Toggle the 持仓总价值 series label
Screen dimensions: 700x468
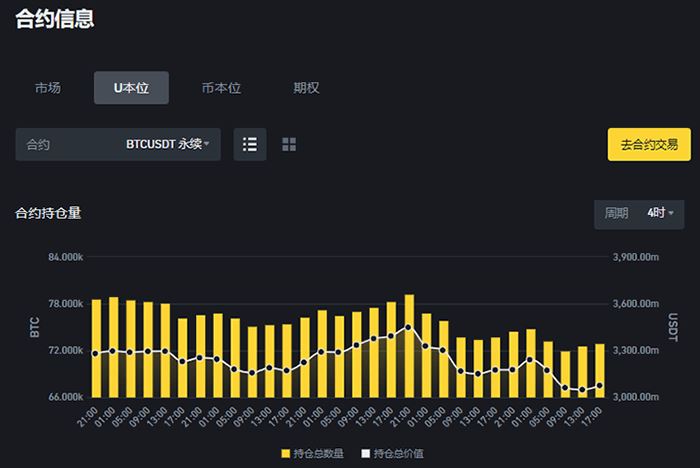(400, 454)
